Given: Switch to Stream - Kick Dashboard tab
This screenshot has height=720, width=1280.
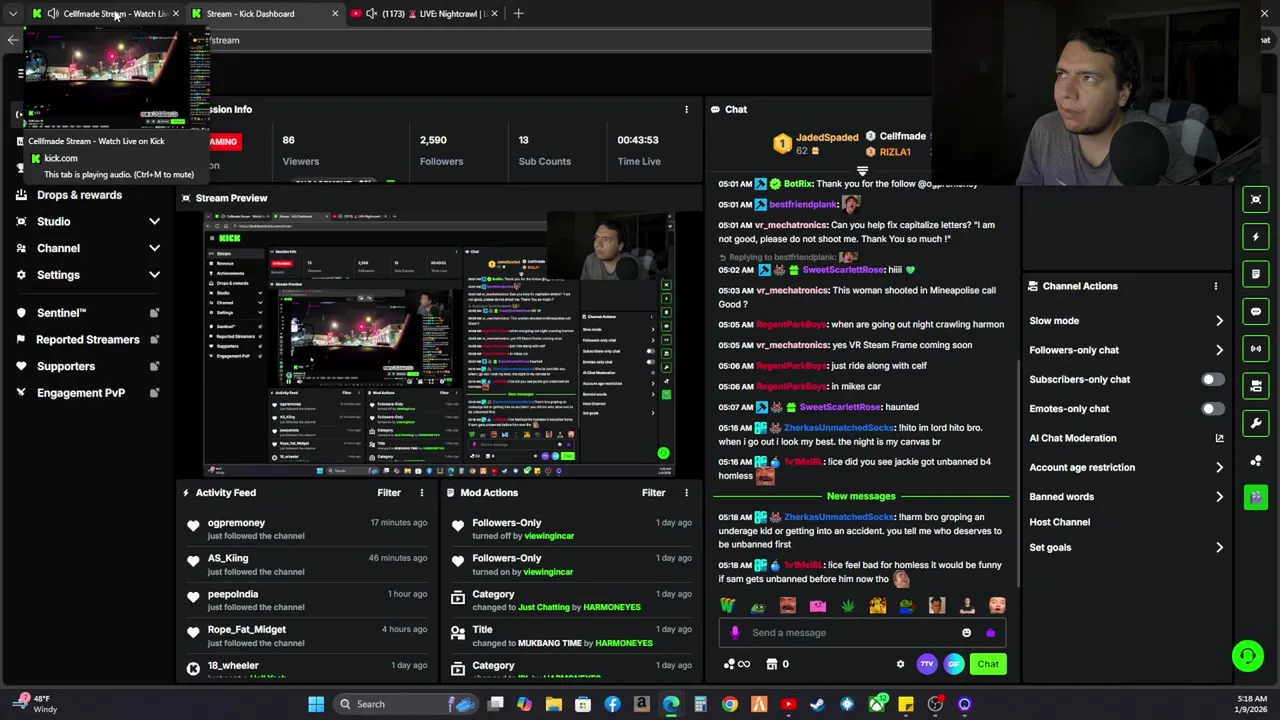Looking at the screenshot, I should click(x=264, y=13).
